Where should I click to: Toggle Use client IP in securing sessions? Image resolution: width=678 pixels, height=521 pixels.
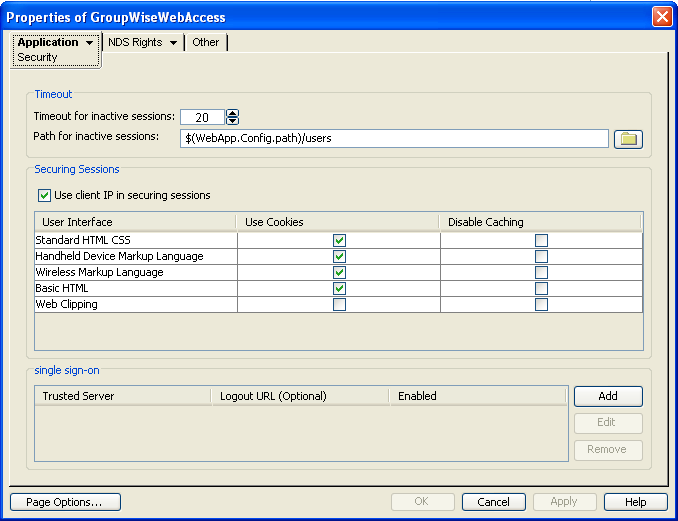[x=44, y=195]
